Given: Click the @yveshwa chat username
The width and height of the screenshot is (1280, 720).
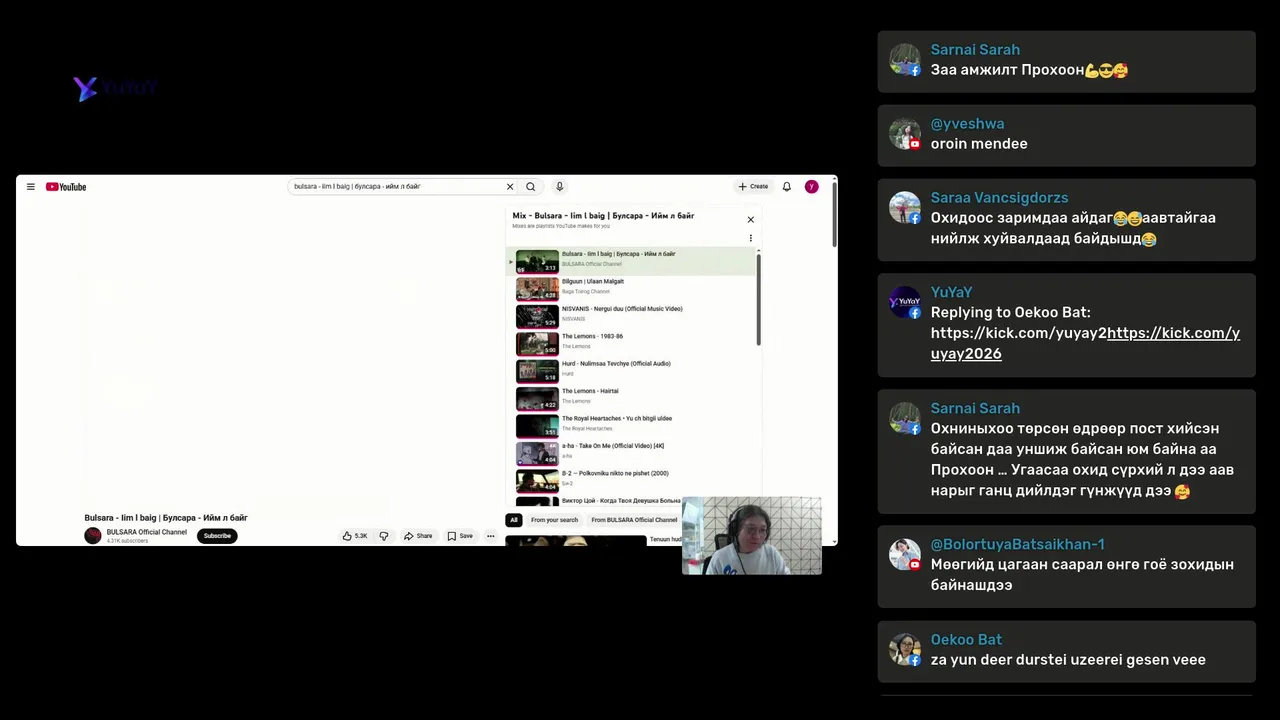Looking at the screenshot, I should [967, 124].
